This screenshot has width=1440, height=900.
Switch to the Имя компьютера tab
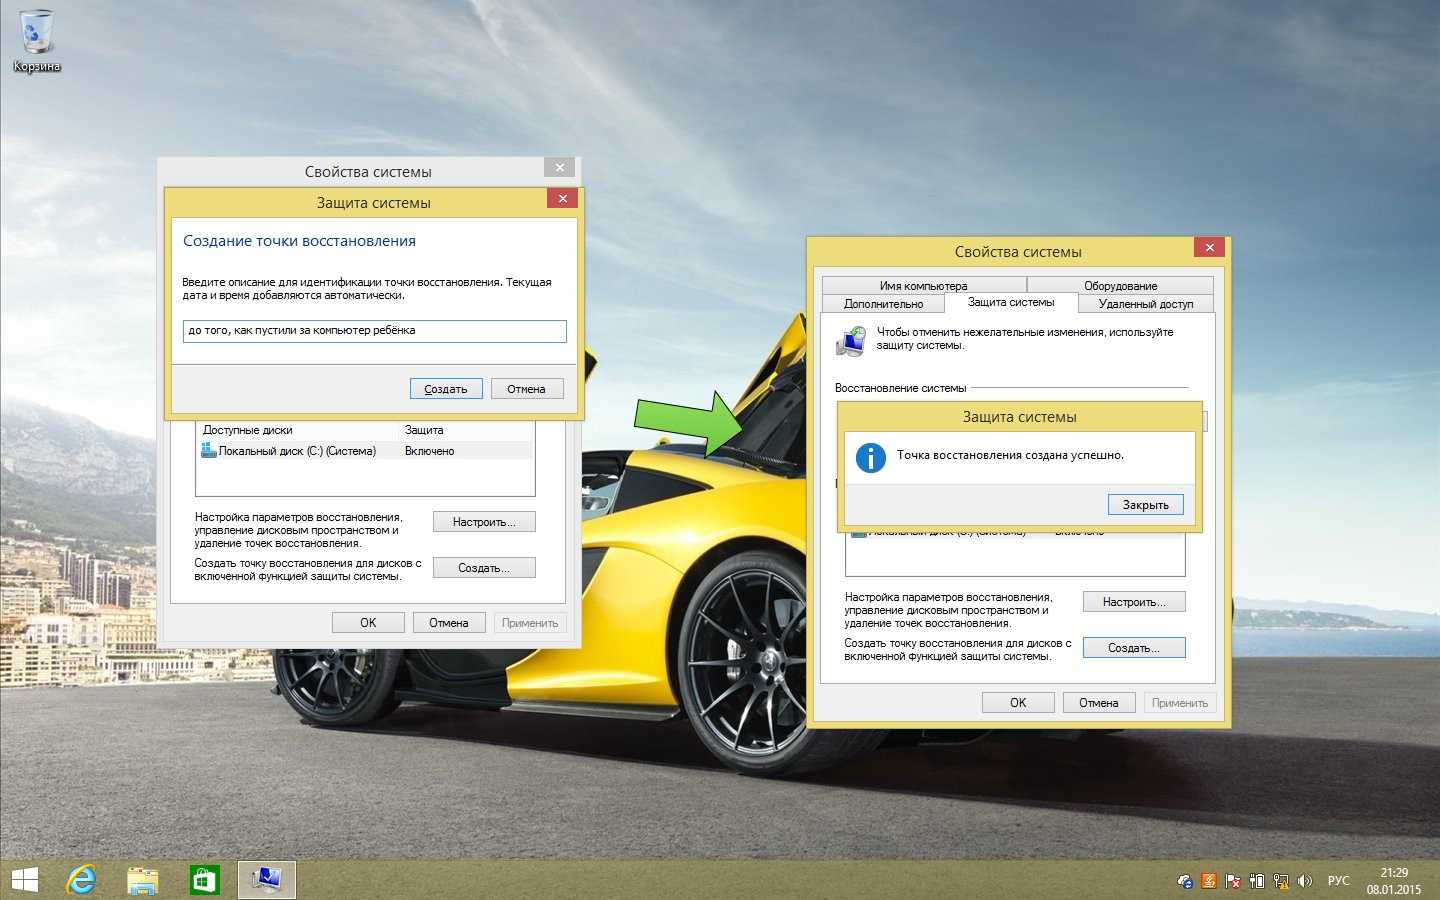click(923, 285)
